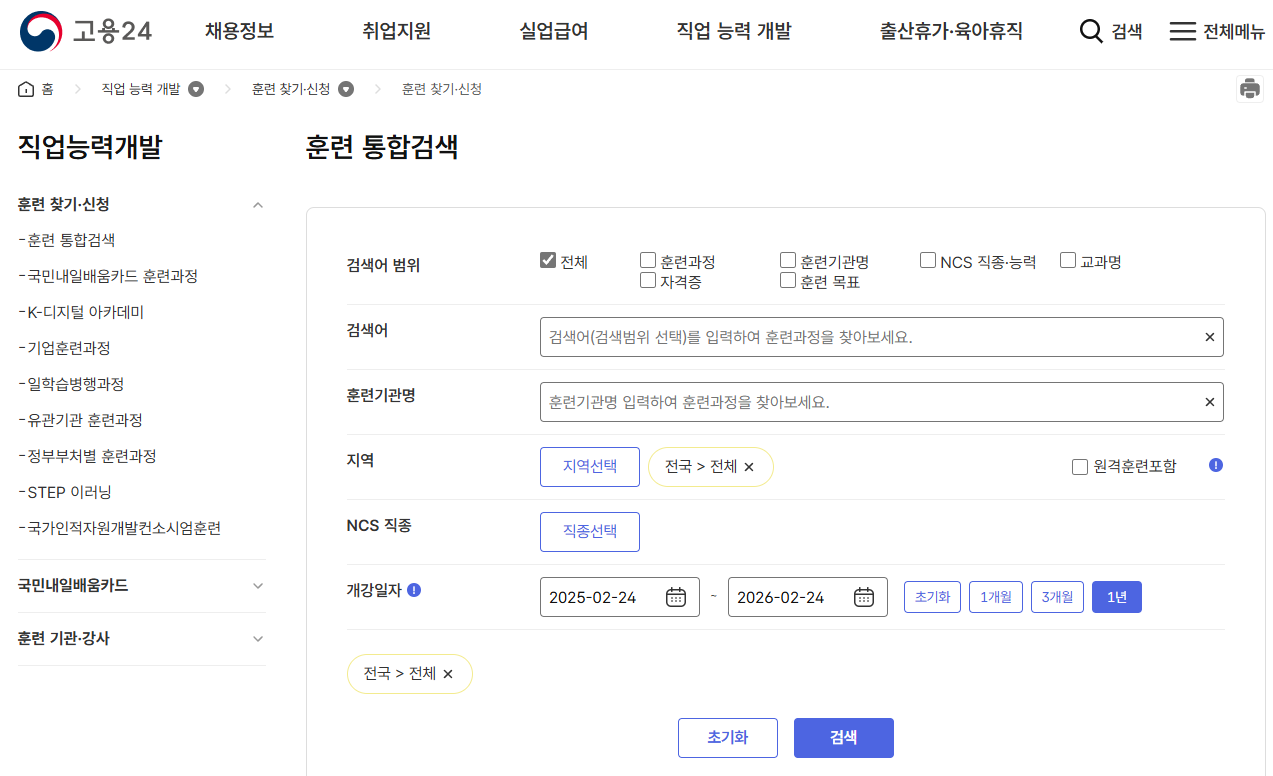The height and width of the screenshot is (776, 1273).
Task: Clear the 검색어 field with its X
Action: coord(1210,337)
